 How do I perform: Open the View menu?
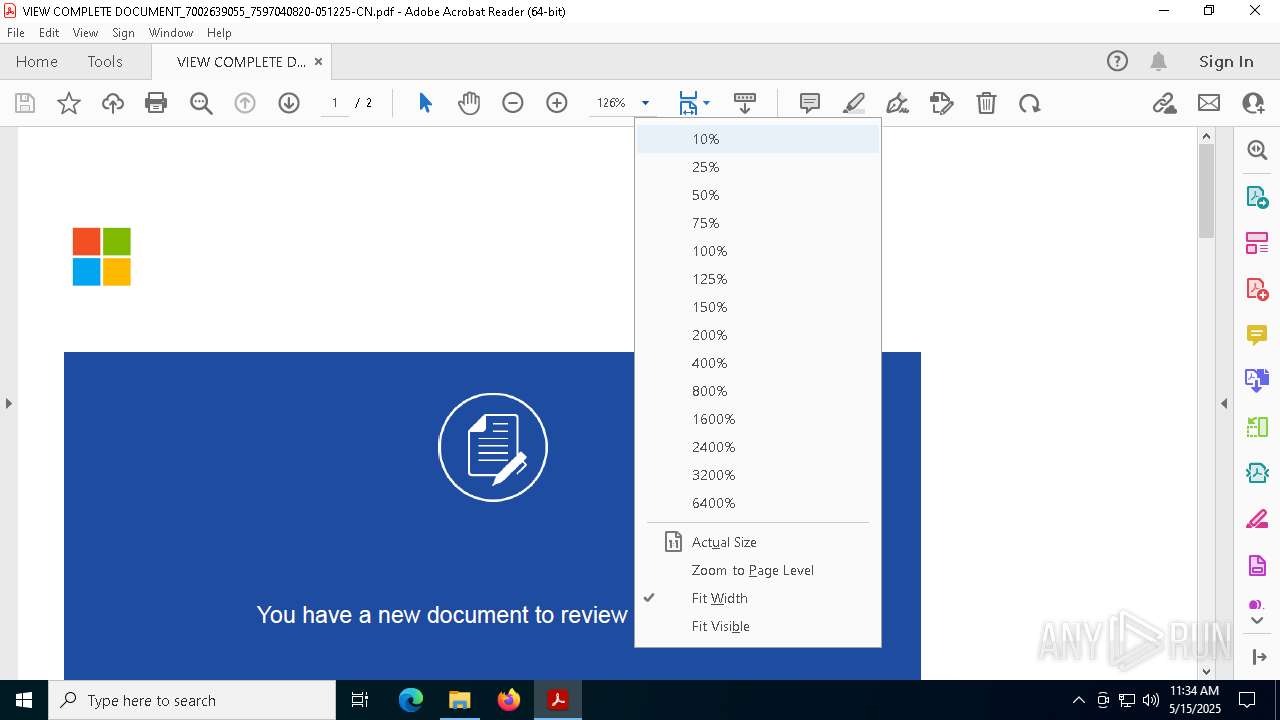[85, 33]
